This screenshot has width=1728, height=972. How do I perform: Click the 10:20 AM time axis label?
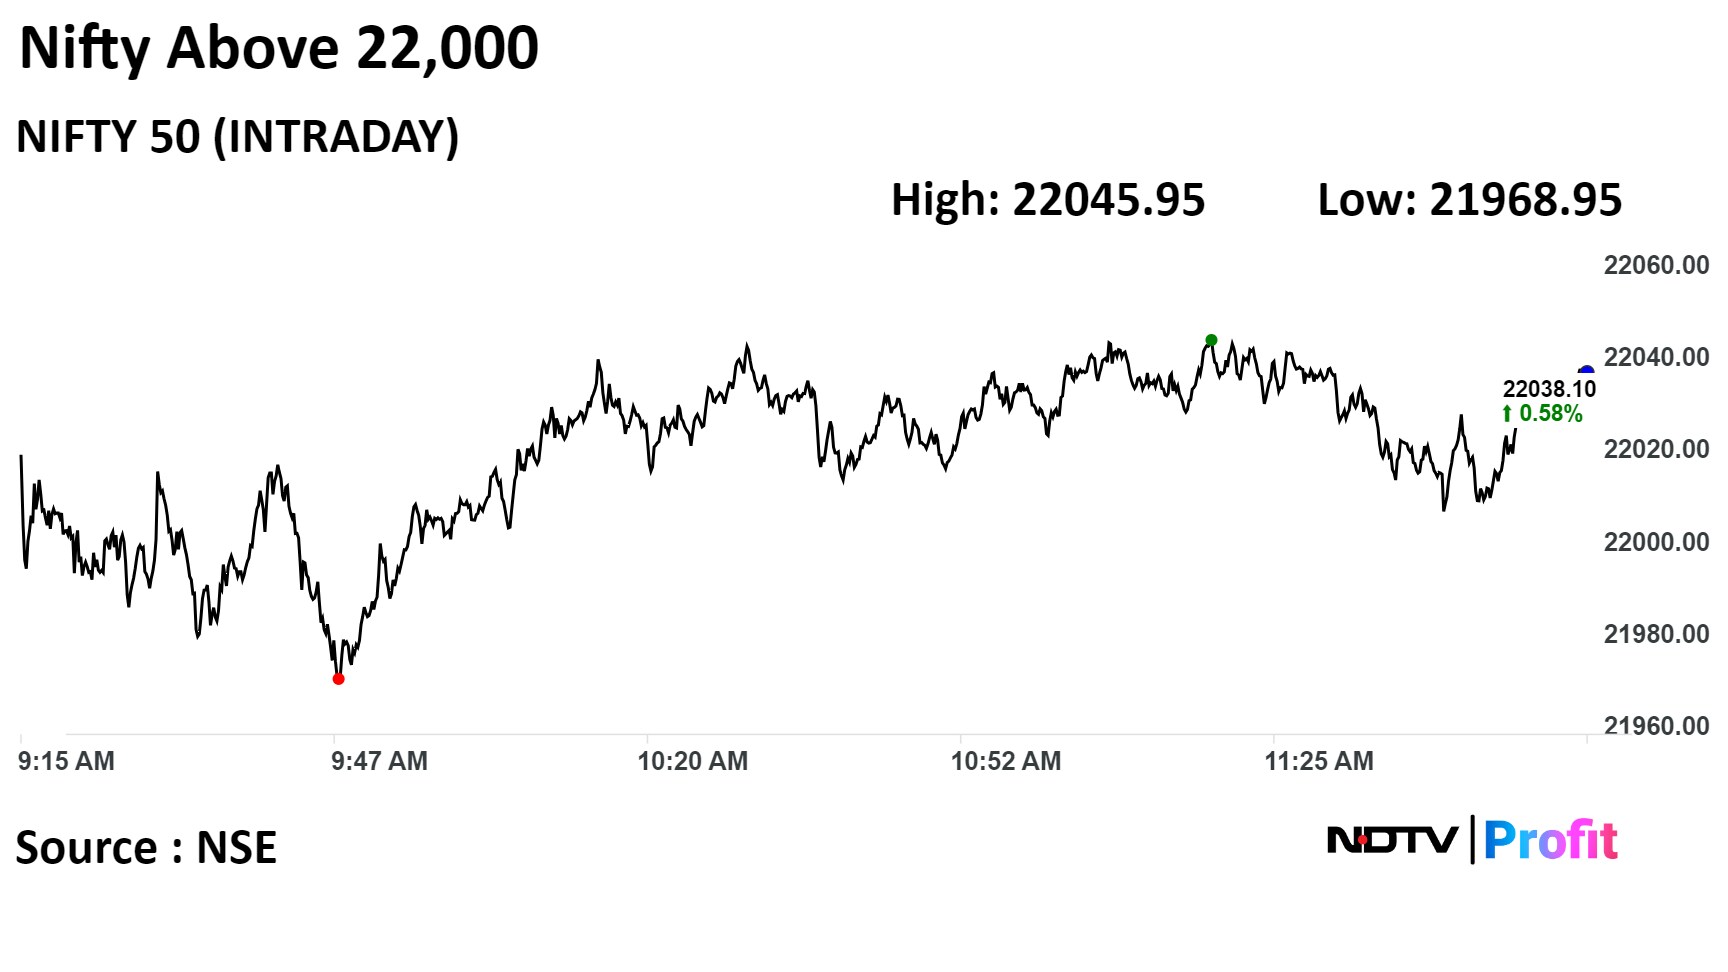click(692, 761)
